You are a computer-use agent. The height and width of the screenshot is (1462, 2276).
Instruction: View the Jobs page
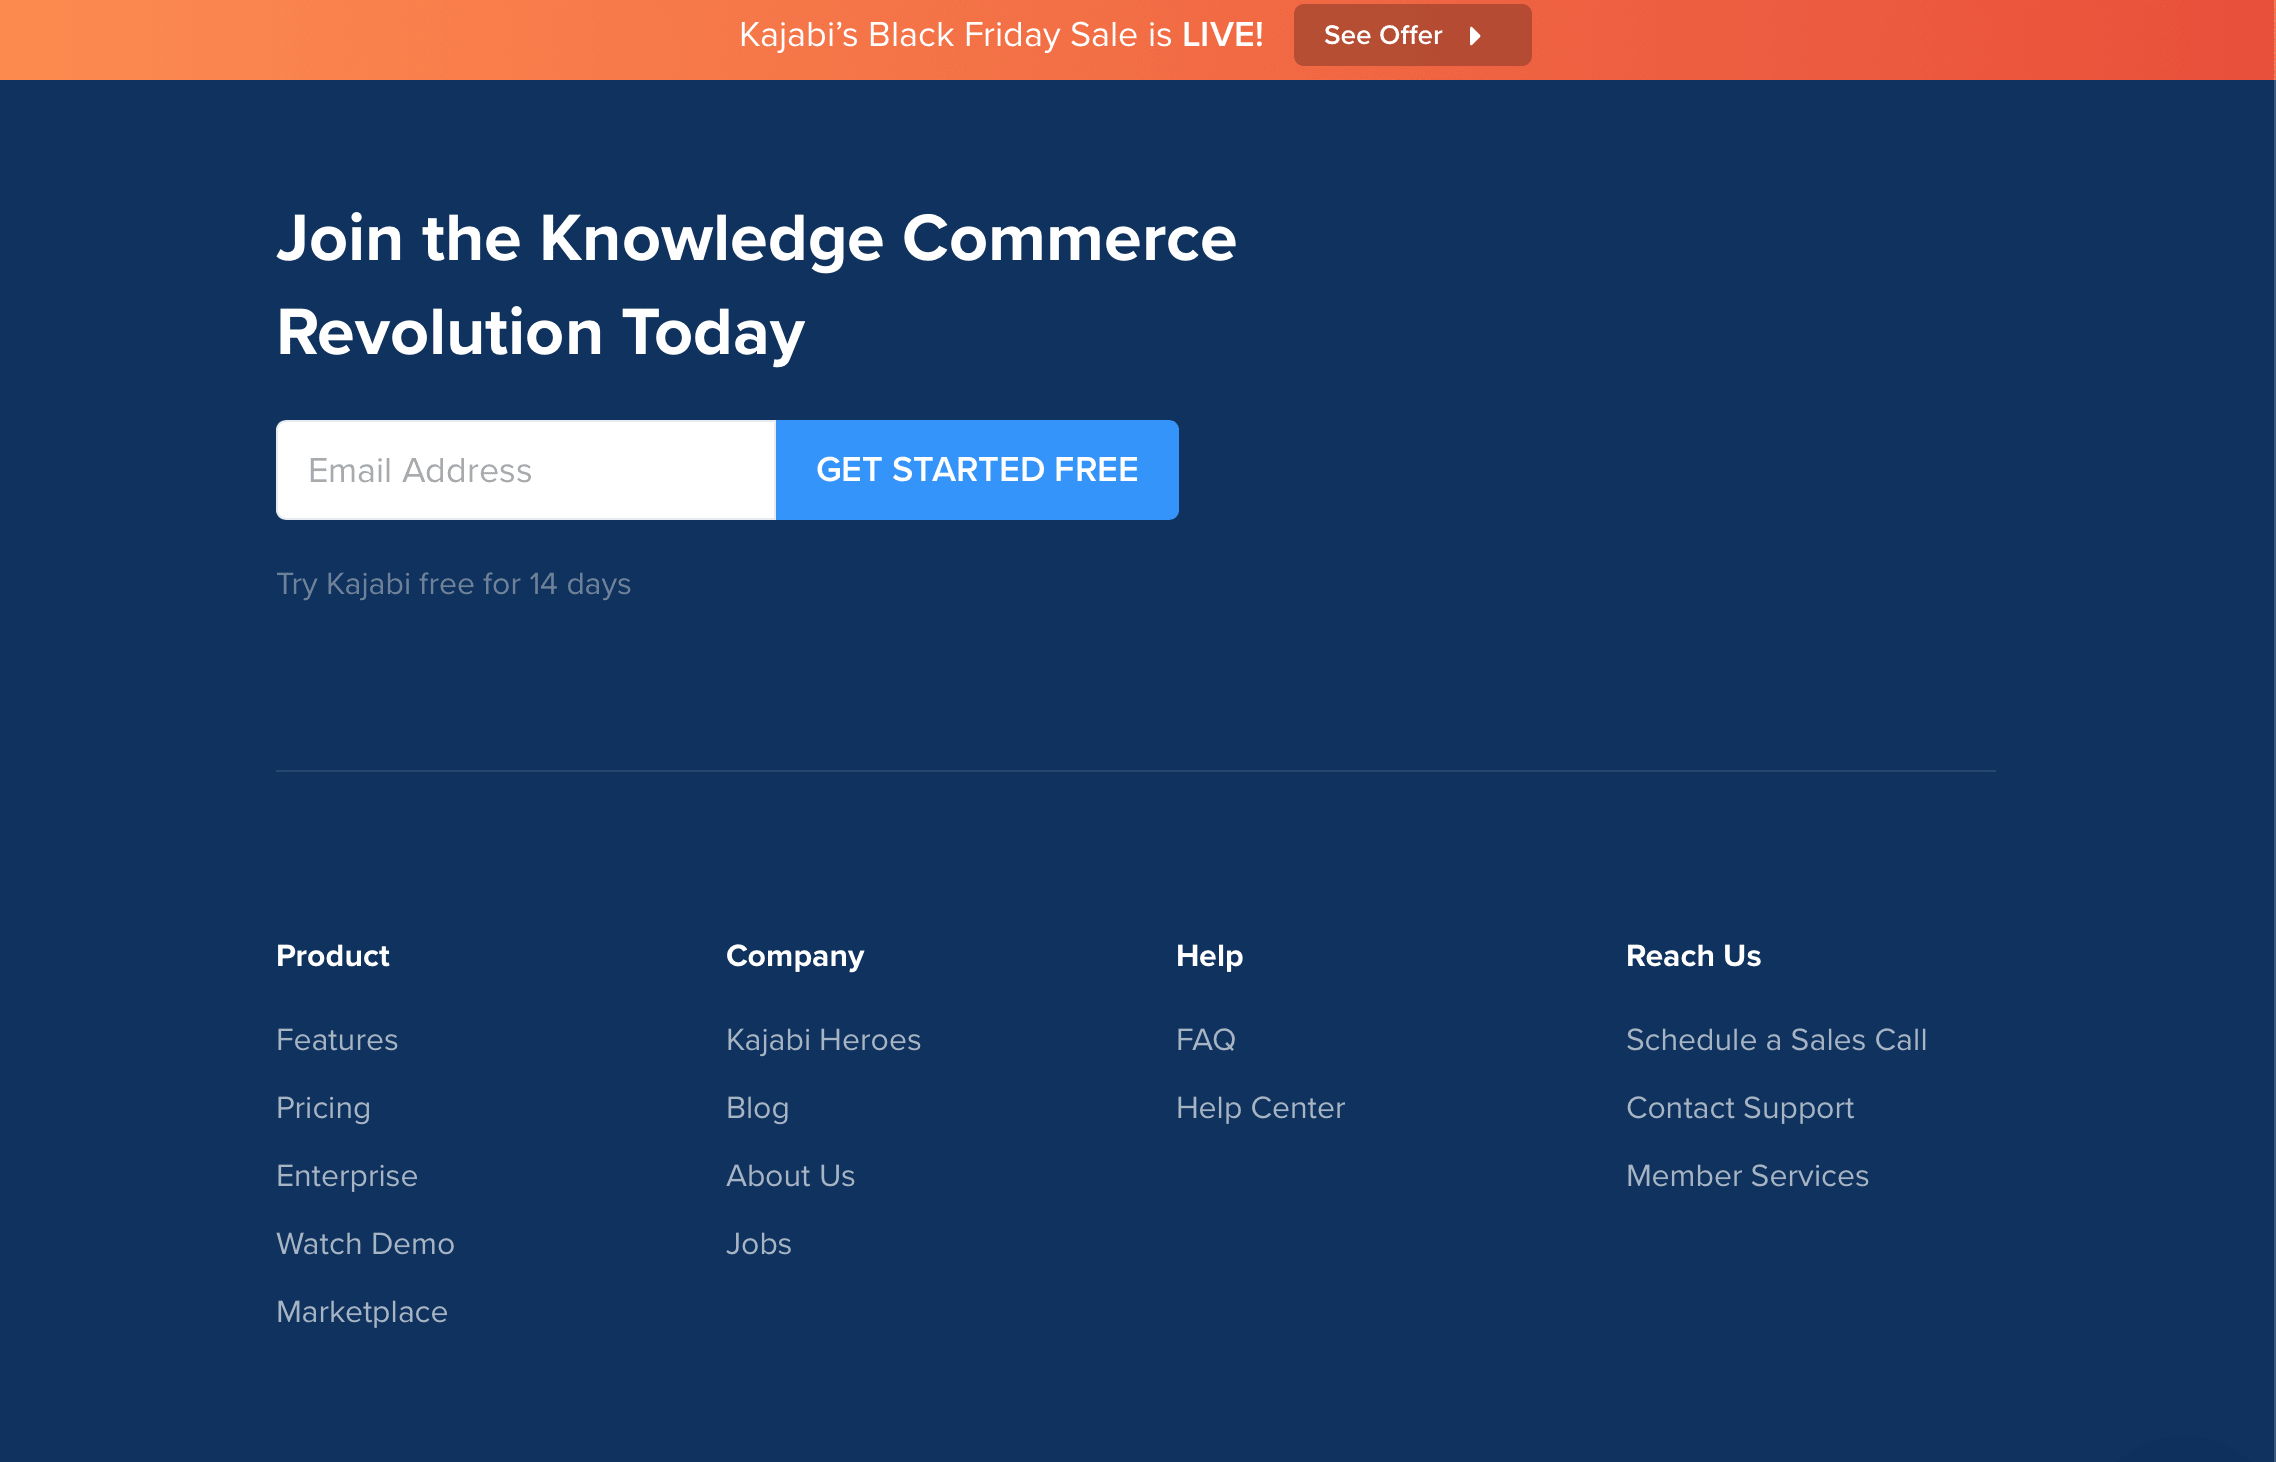click(x=758, y=1244)
